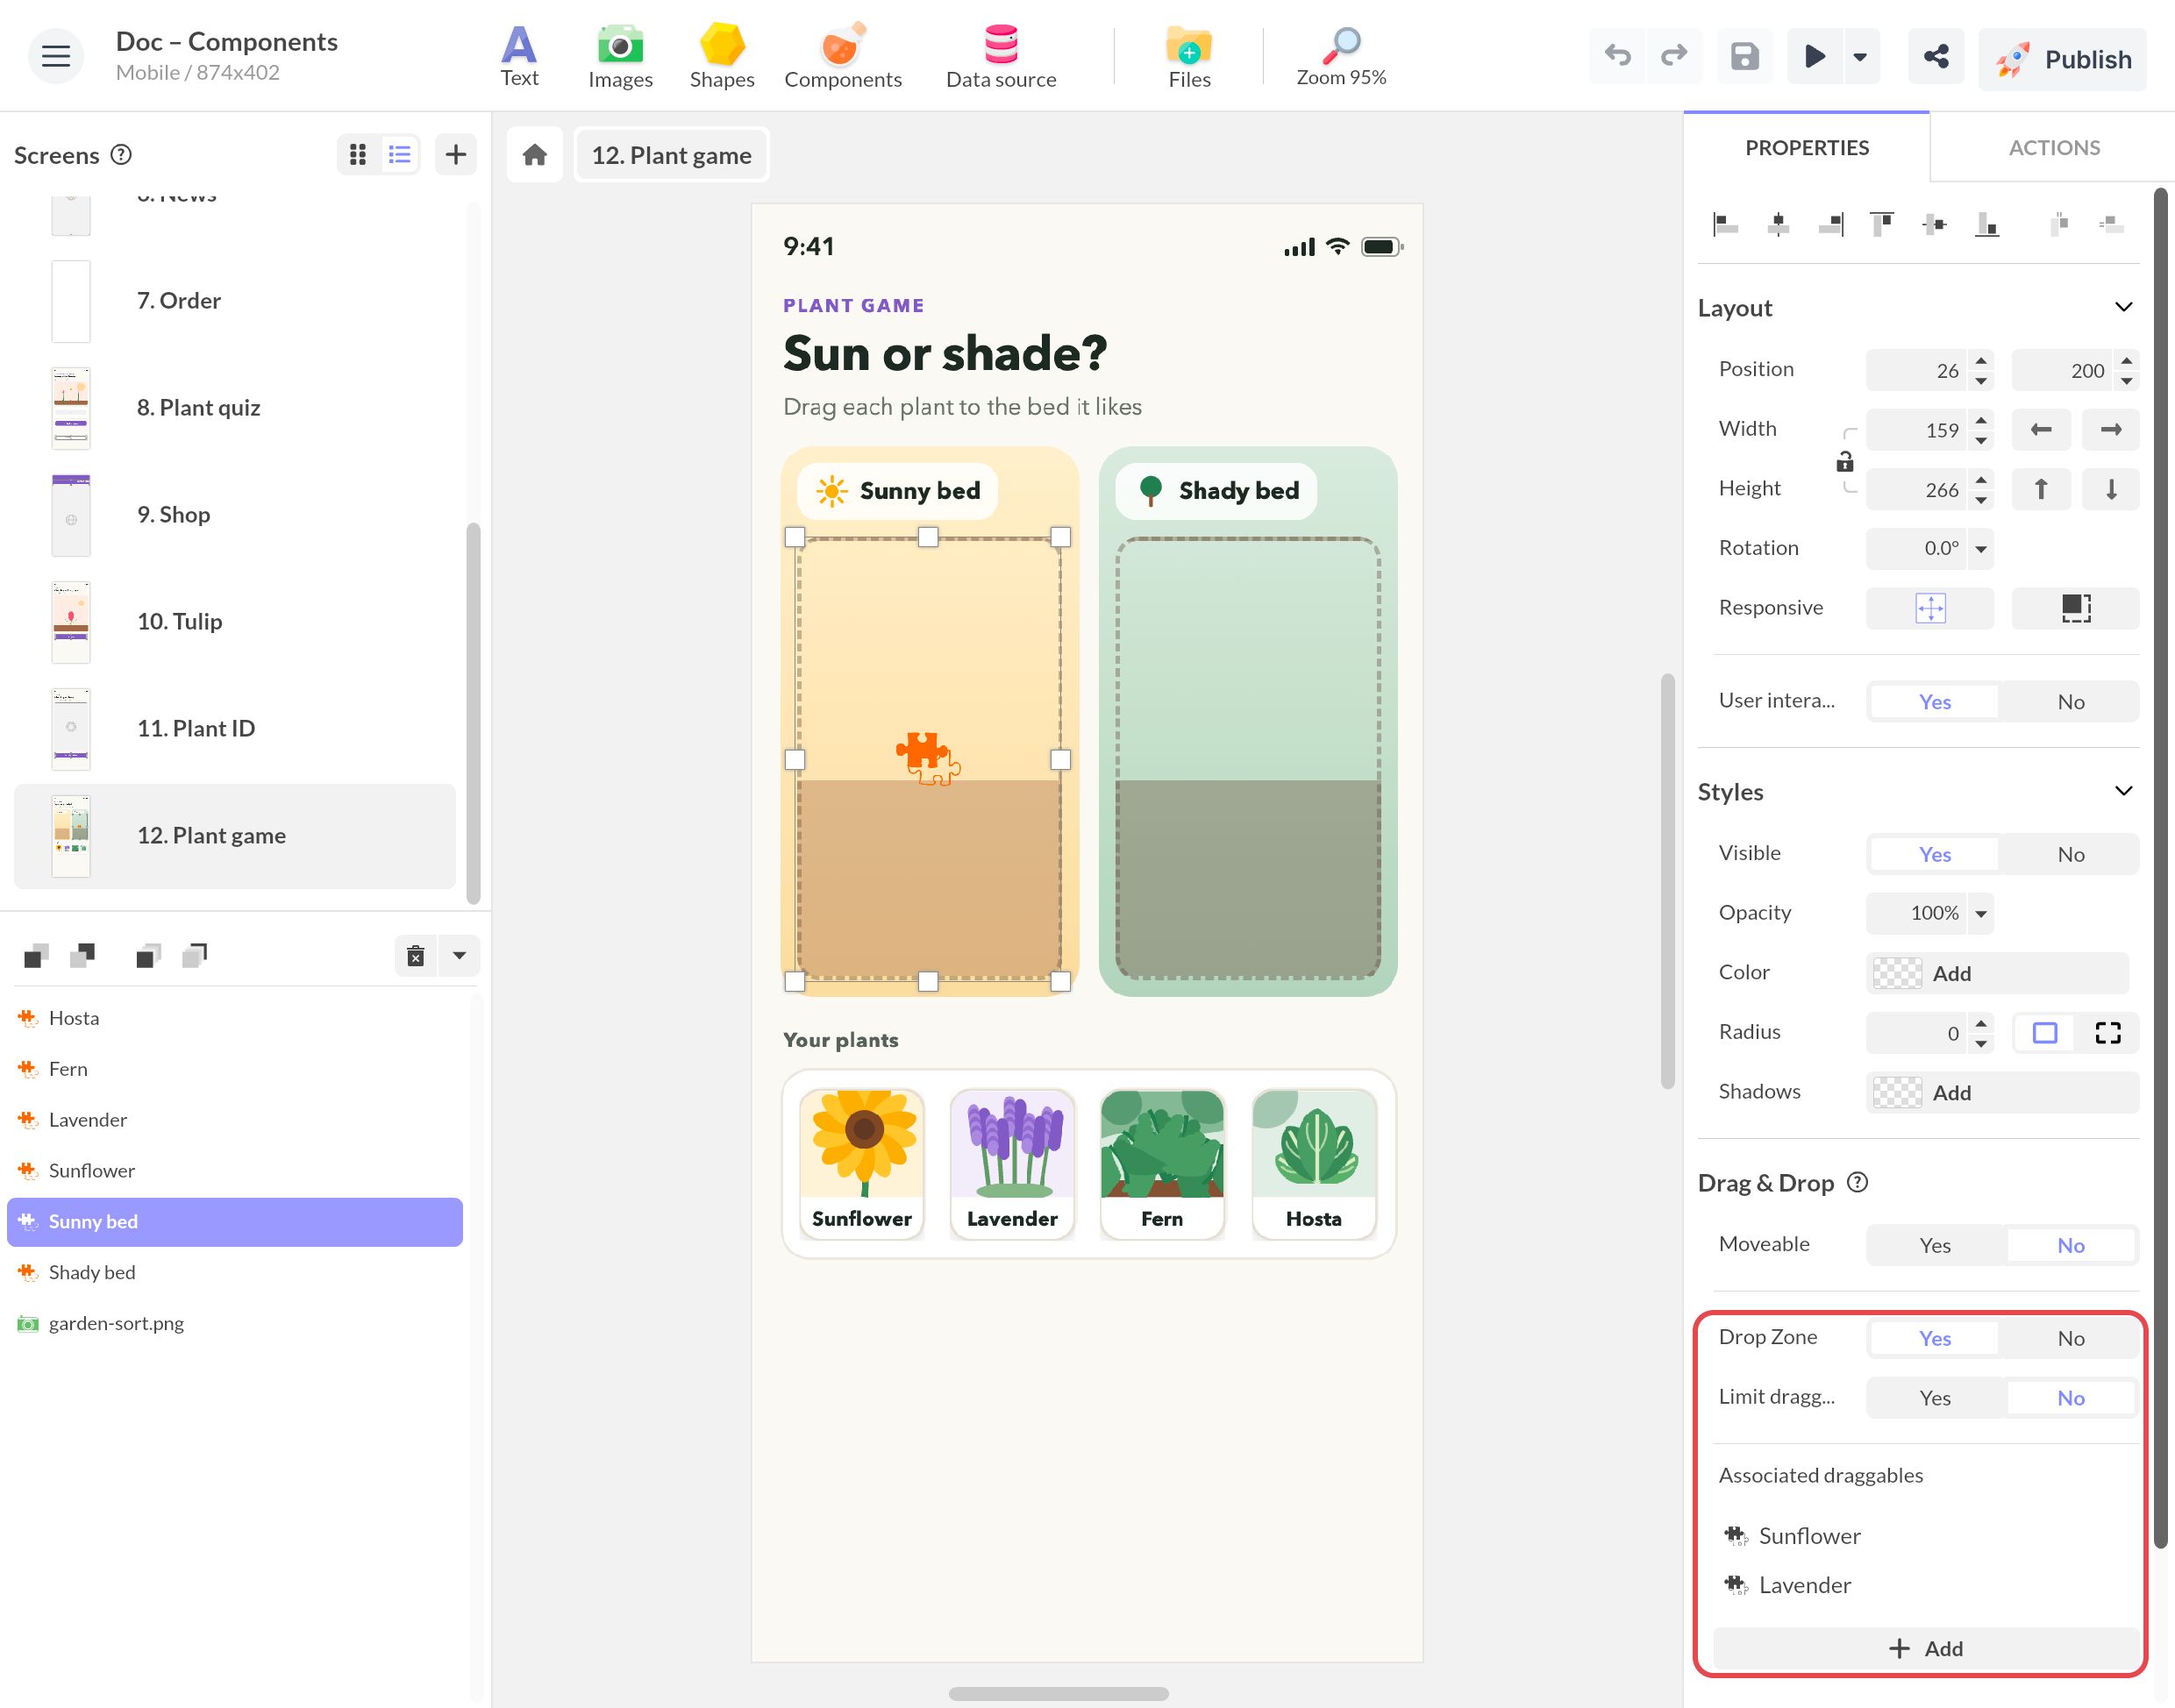The width and height of the screenshot is (2175, 1708).
Task: Open the 8. Plant quiz screen thumbnail
Action: (71, 408)
